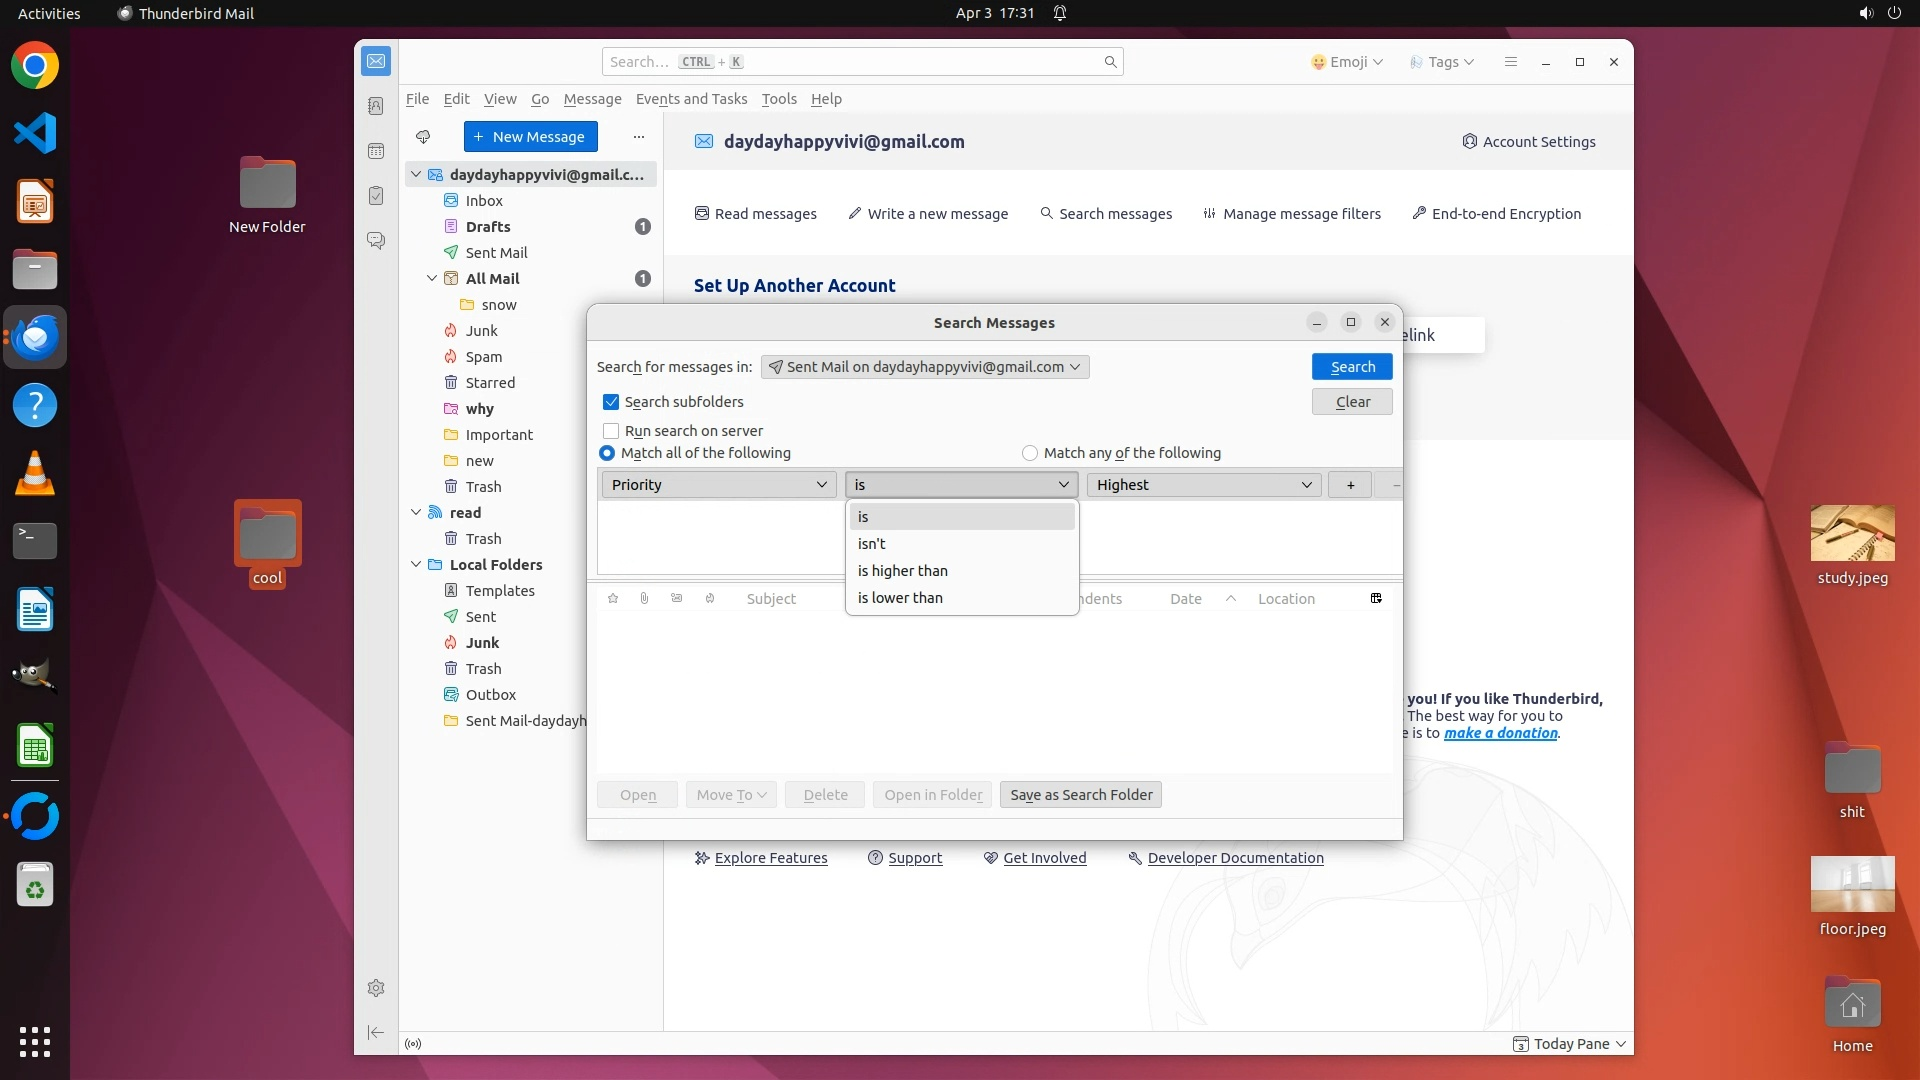1920x1080 pixels.
Task: Open Thunderbird settings gear icon
Action: point(376,988)
